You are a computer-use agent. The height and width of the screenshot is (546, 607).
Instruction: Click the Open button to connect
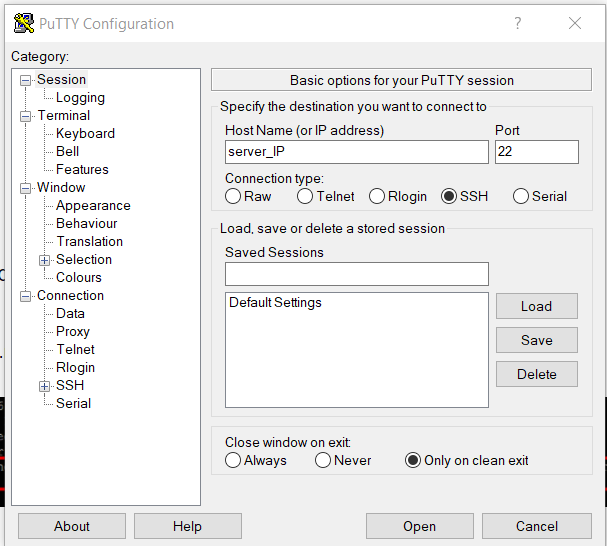419,526
